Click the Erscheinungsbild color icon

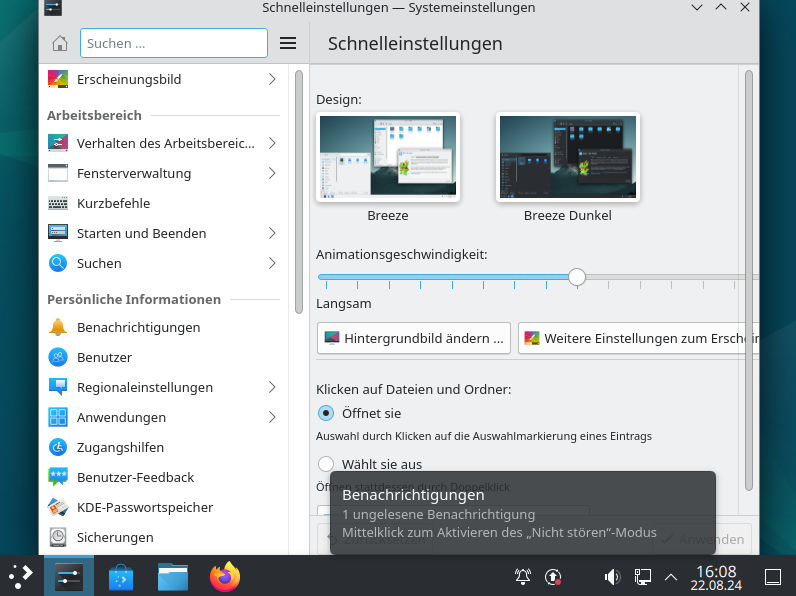tap(58, 79)
